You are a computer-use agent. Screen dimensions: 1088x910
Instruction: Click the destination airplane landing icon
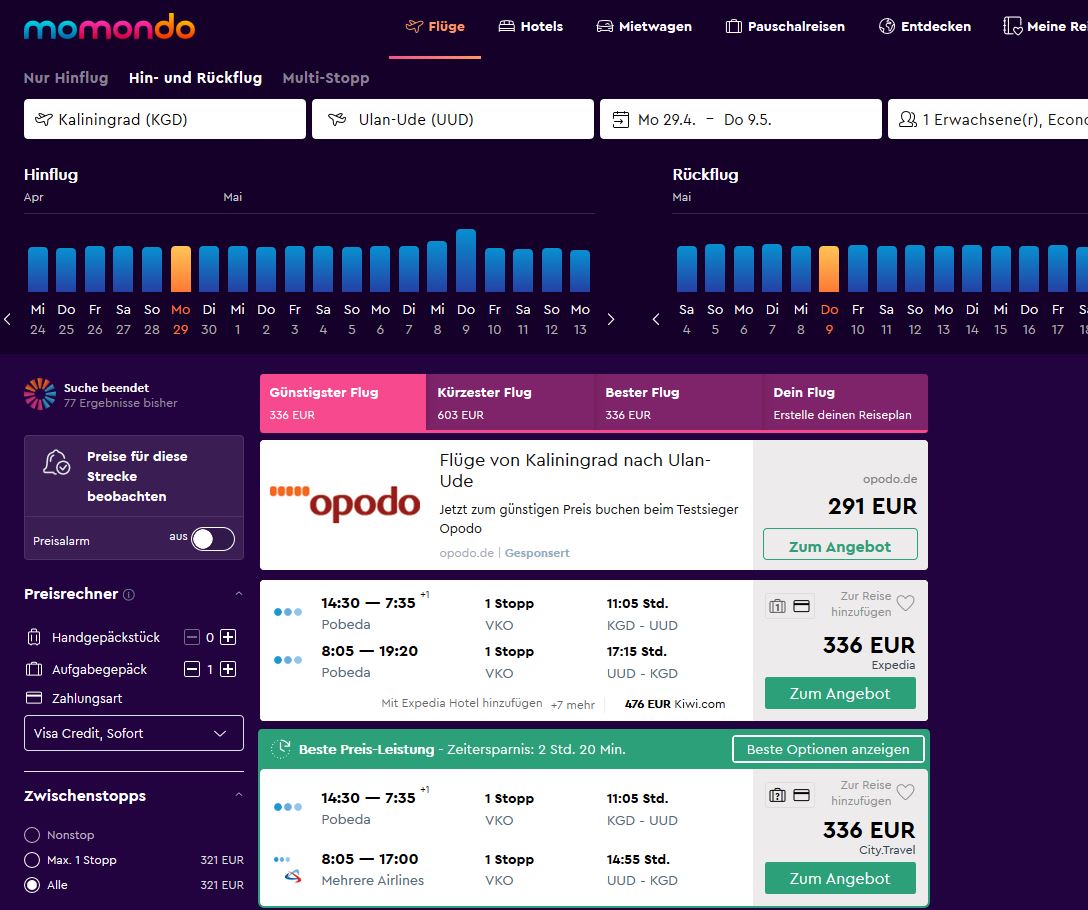337,119
